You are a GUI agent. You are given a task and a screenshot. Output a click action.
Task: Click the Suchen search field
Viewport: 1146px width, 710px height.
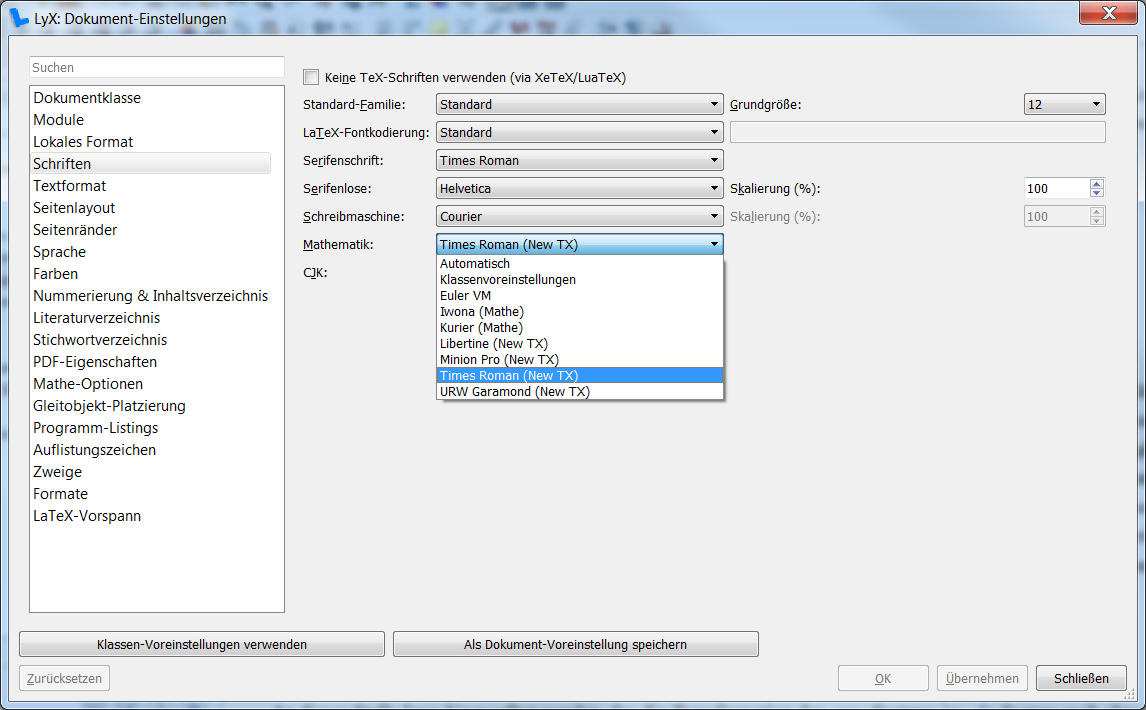(x=156, y=67)
